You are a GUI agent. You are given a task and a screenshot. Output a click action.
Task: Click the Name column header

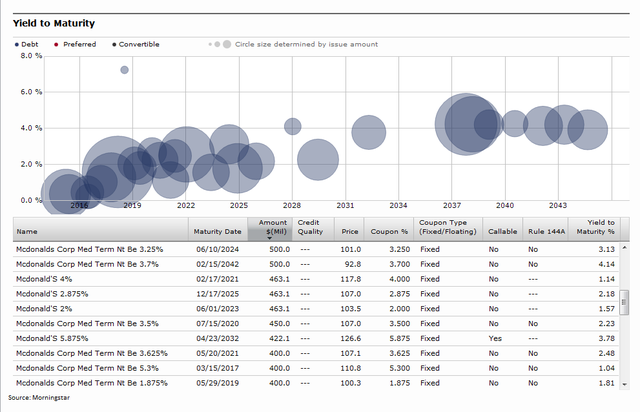pyautogui.click(x=26, y=232)
